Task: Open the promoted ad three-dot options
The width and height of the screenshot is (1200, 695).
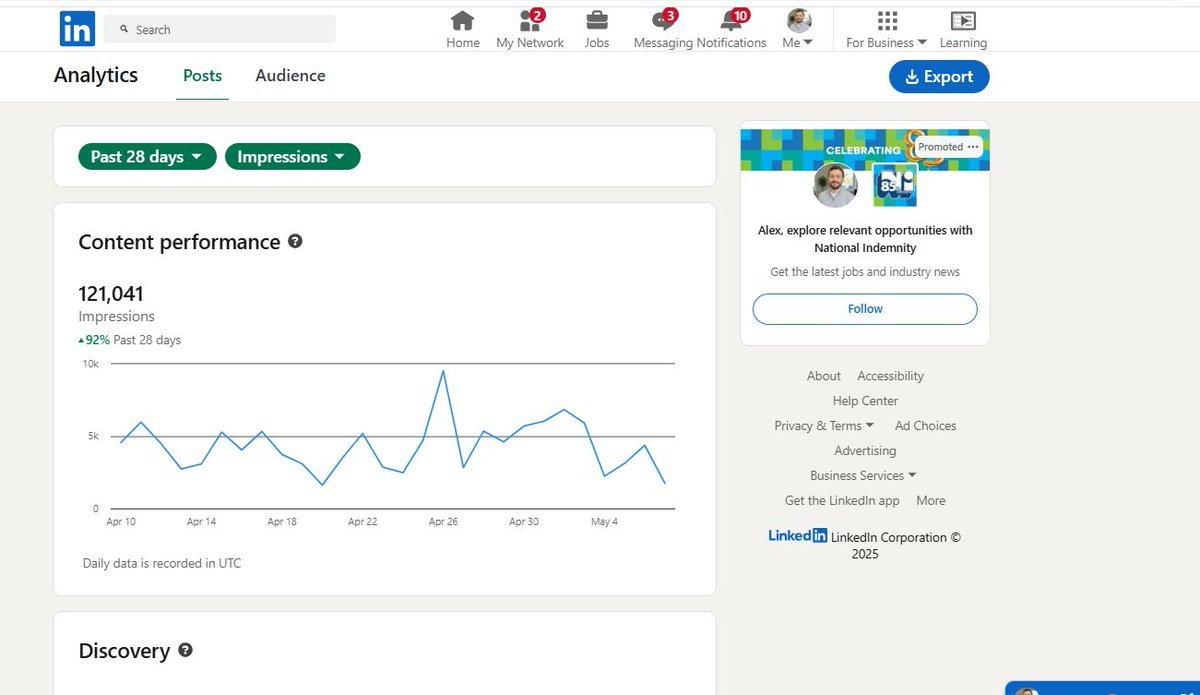Action: pyautogui.click(x=973, y=147)
